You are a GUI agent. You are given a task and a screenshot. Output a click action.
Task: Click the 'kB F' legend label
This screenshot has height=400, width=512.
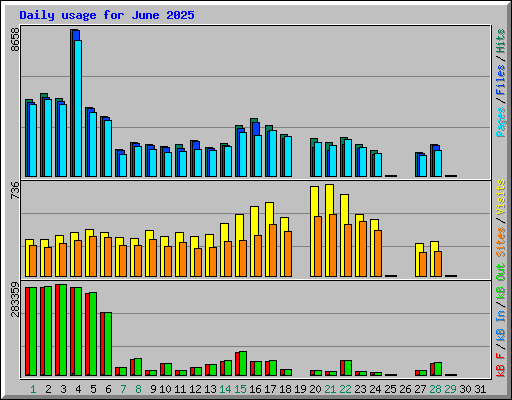[x=500, y=365]
